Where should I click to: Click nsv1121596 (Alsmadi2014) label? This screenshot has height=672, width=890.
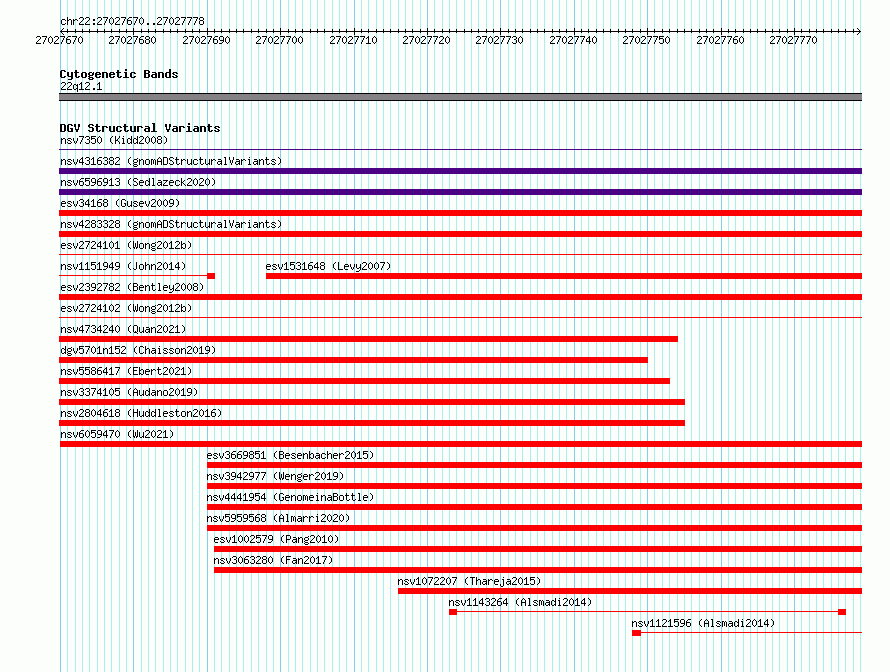pos(703,623)
